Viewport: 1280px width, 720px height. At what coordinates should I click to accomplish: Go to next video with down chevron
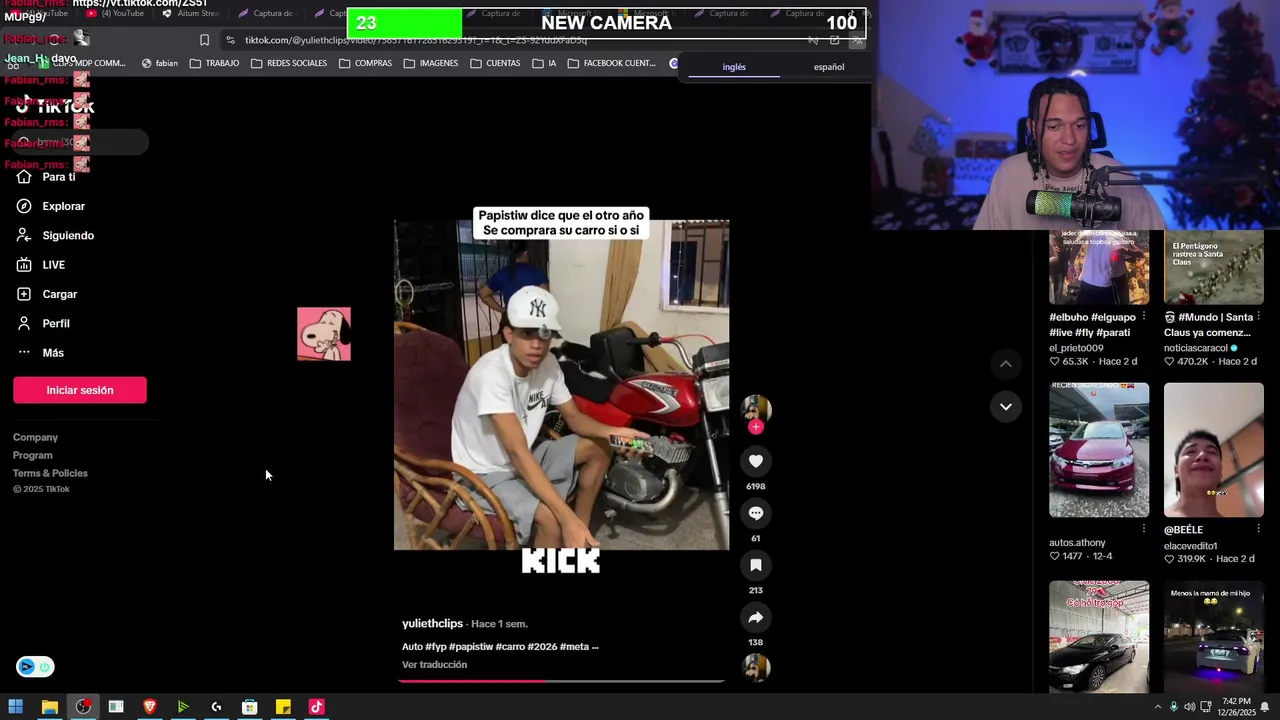pos(1006,406)
